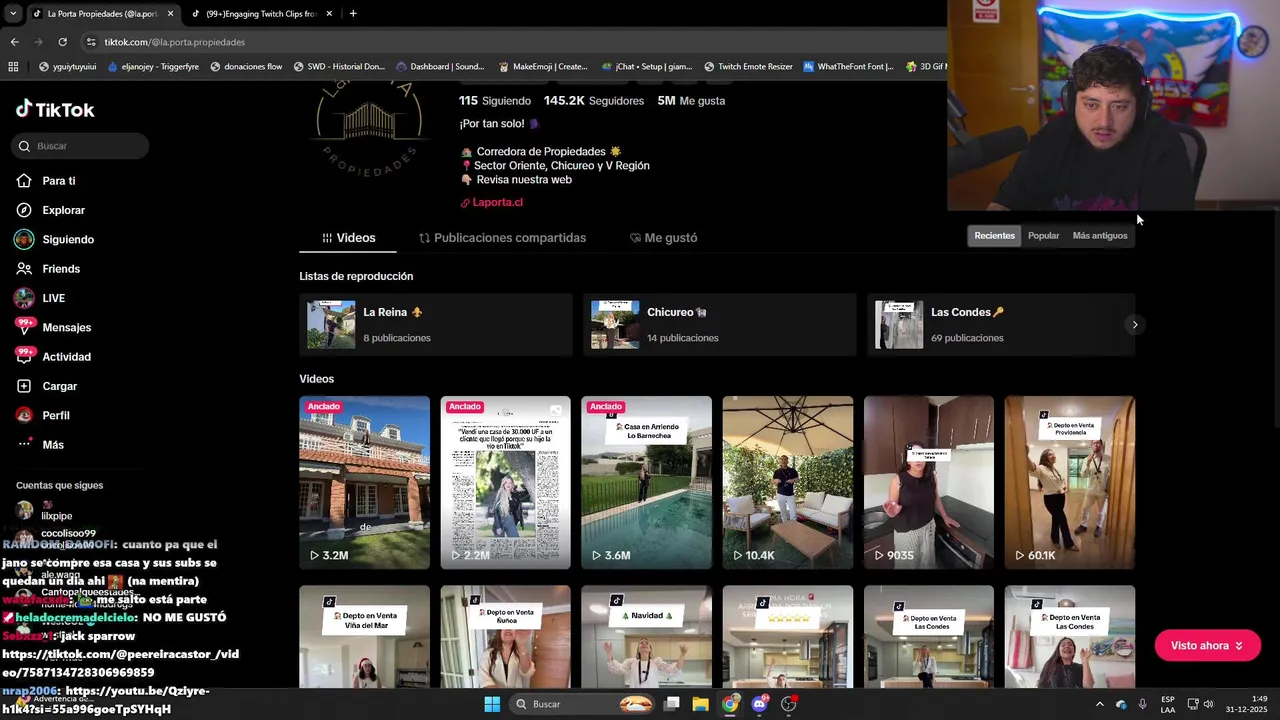This screenshot has height=720, width=1280.
Task: Show next playlists with arrow
Action: point(1134,325)
